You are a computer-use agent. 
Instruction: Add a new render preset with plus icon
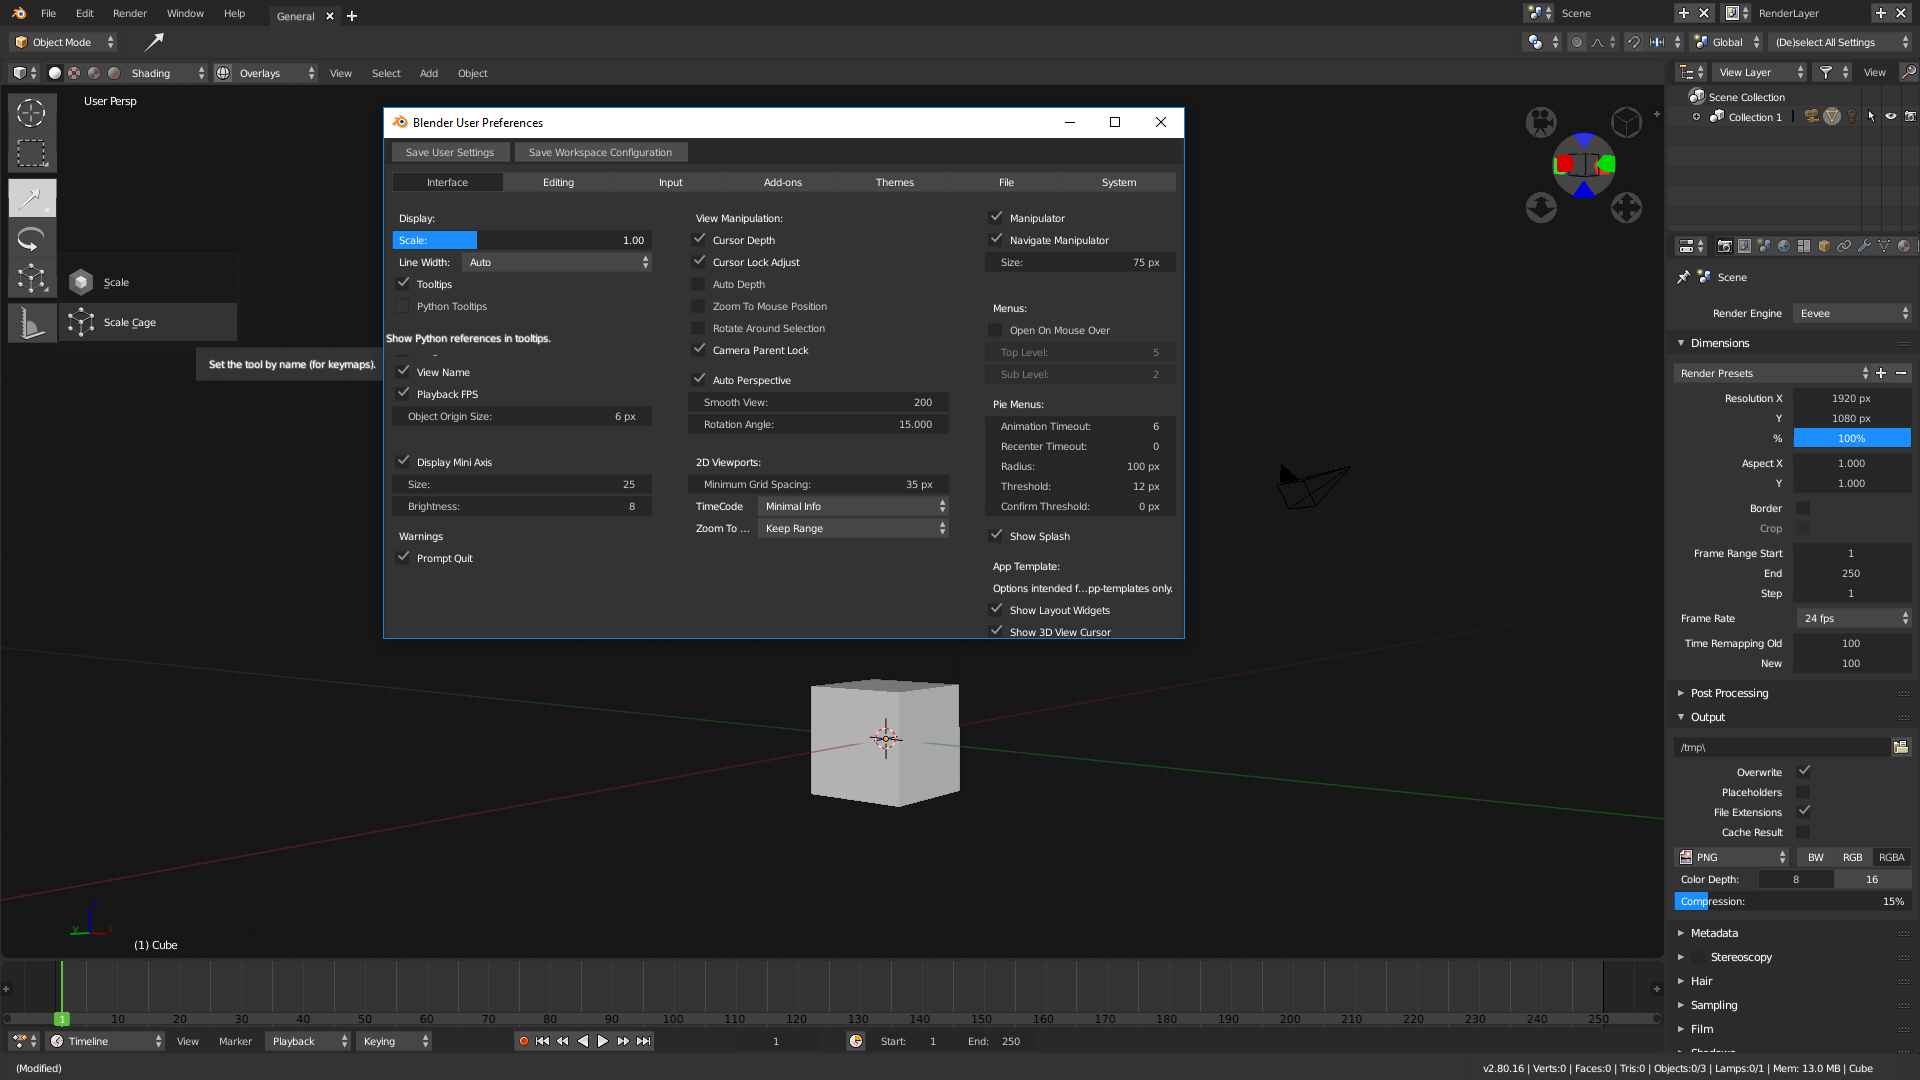click(x=1881, y=373)
